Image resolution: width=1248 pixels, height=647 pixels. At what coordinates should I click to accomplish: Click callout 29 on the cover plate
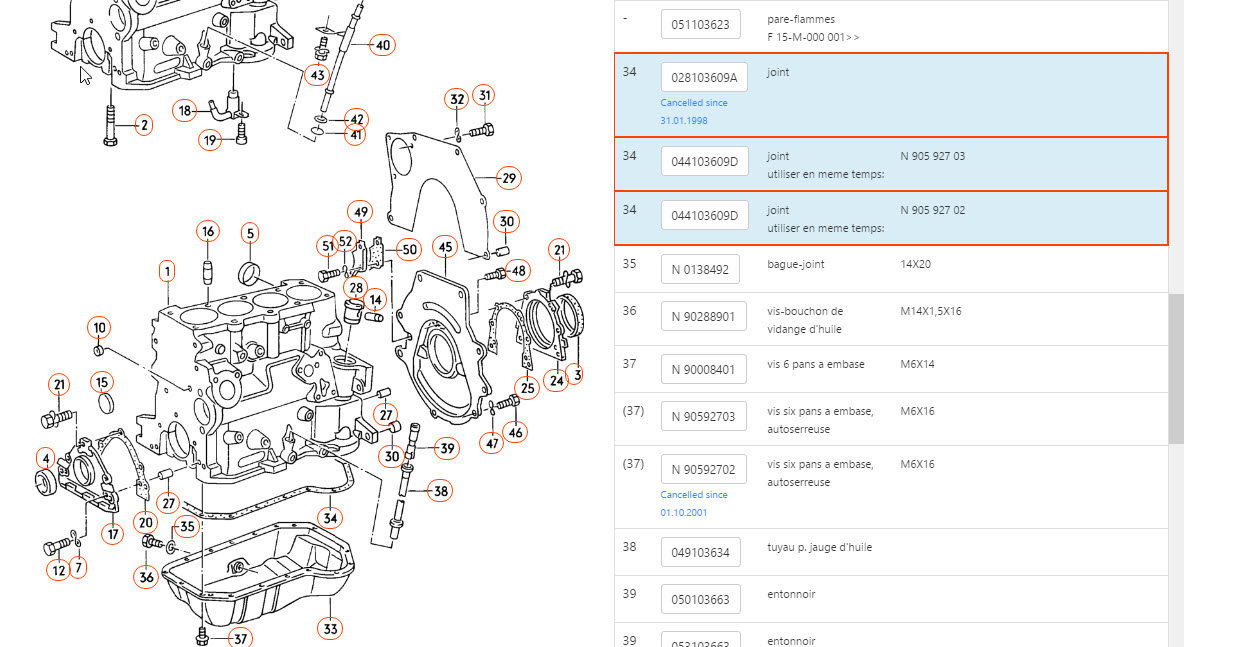coord(508,178)
